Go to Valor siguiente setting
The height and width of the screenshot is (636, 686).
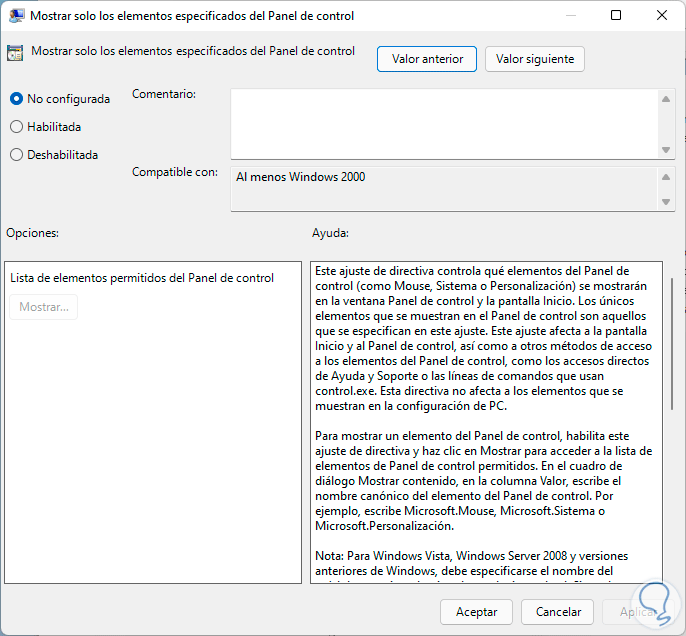tap(535, 59)
